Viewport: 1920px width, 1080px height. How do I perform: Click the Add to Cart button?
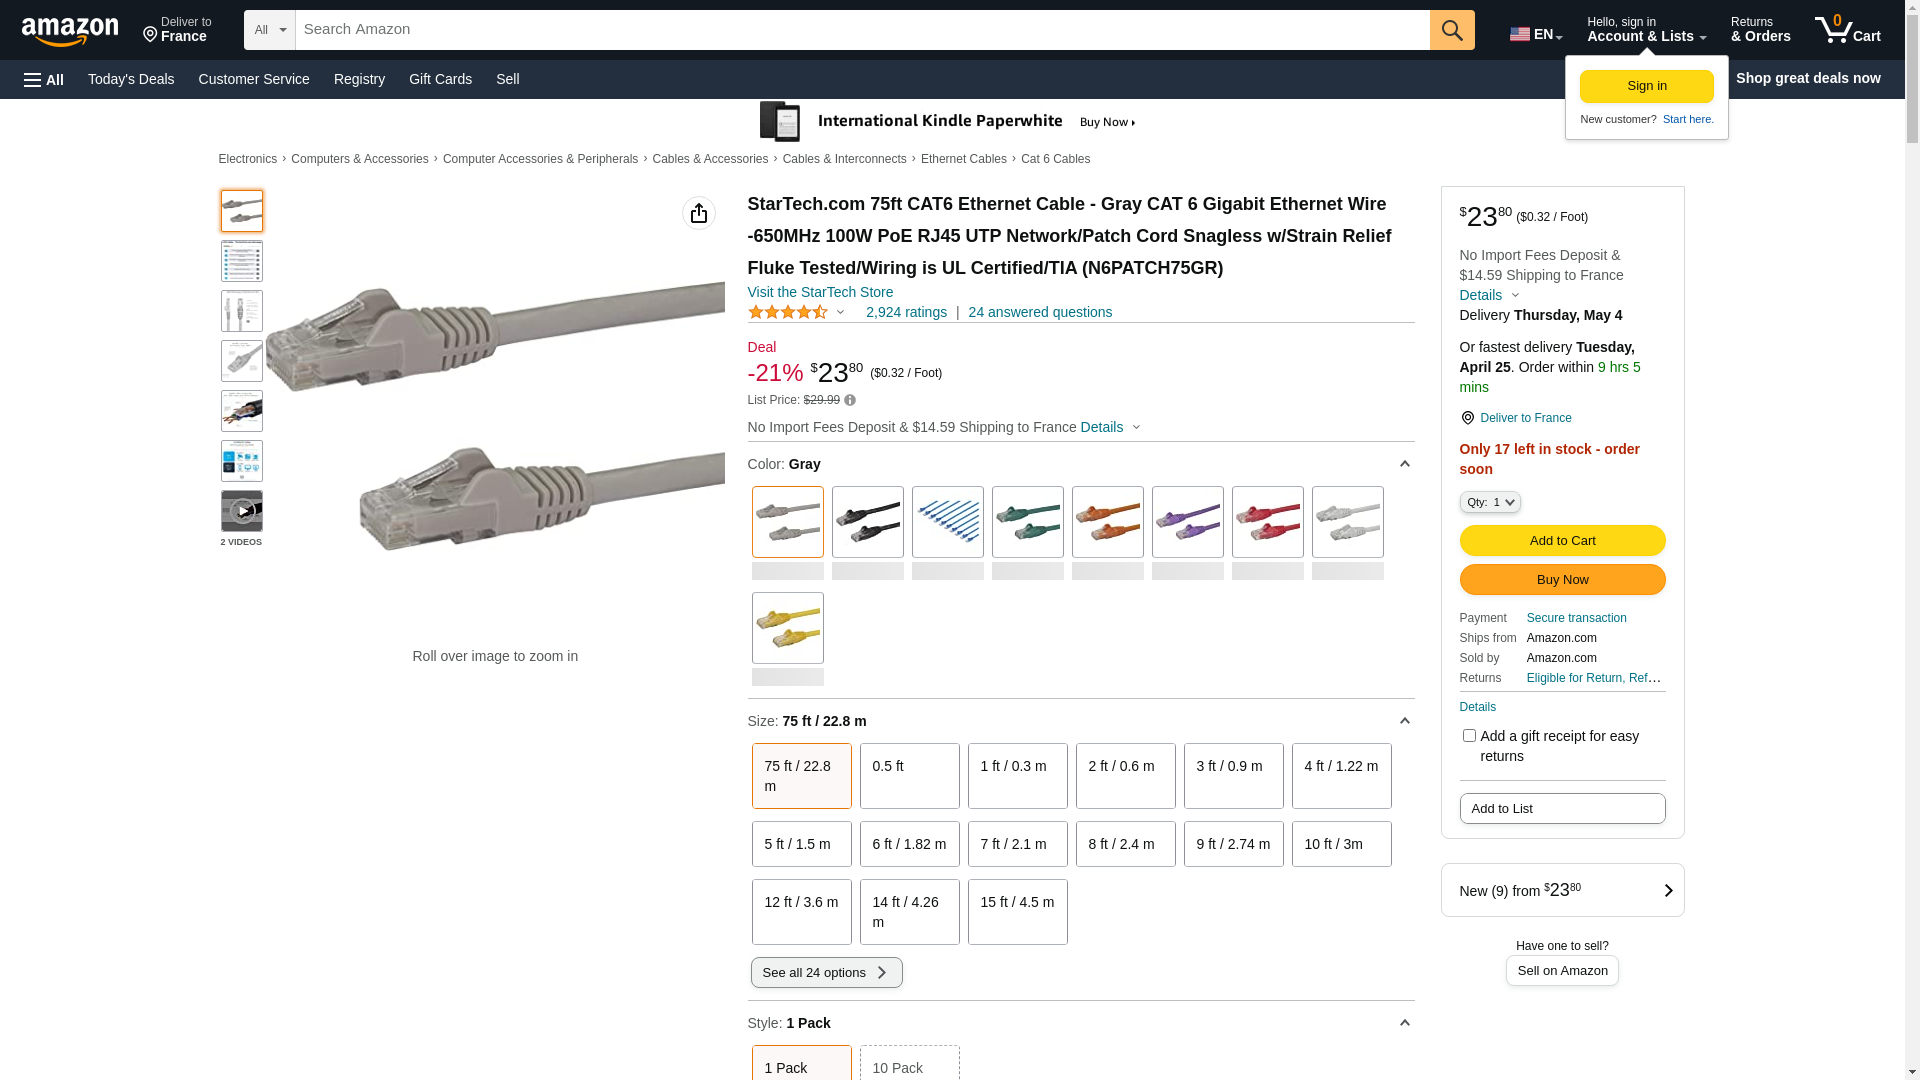coord(1562,541)
